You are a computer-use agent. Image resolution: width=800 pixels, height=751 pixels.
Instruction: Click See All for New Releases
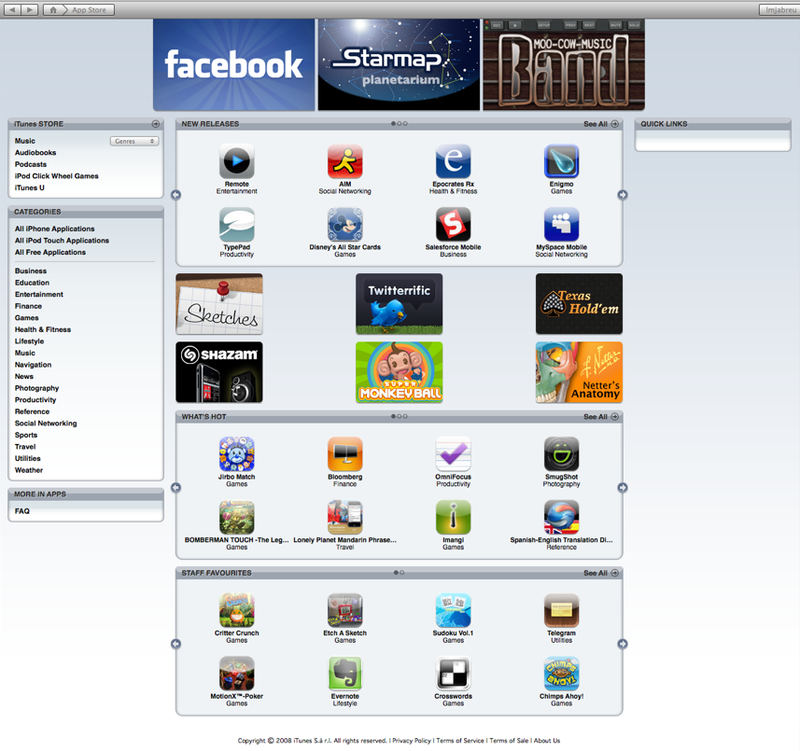click(x=601, y=124)
